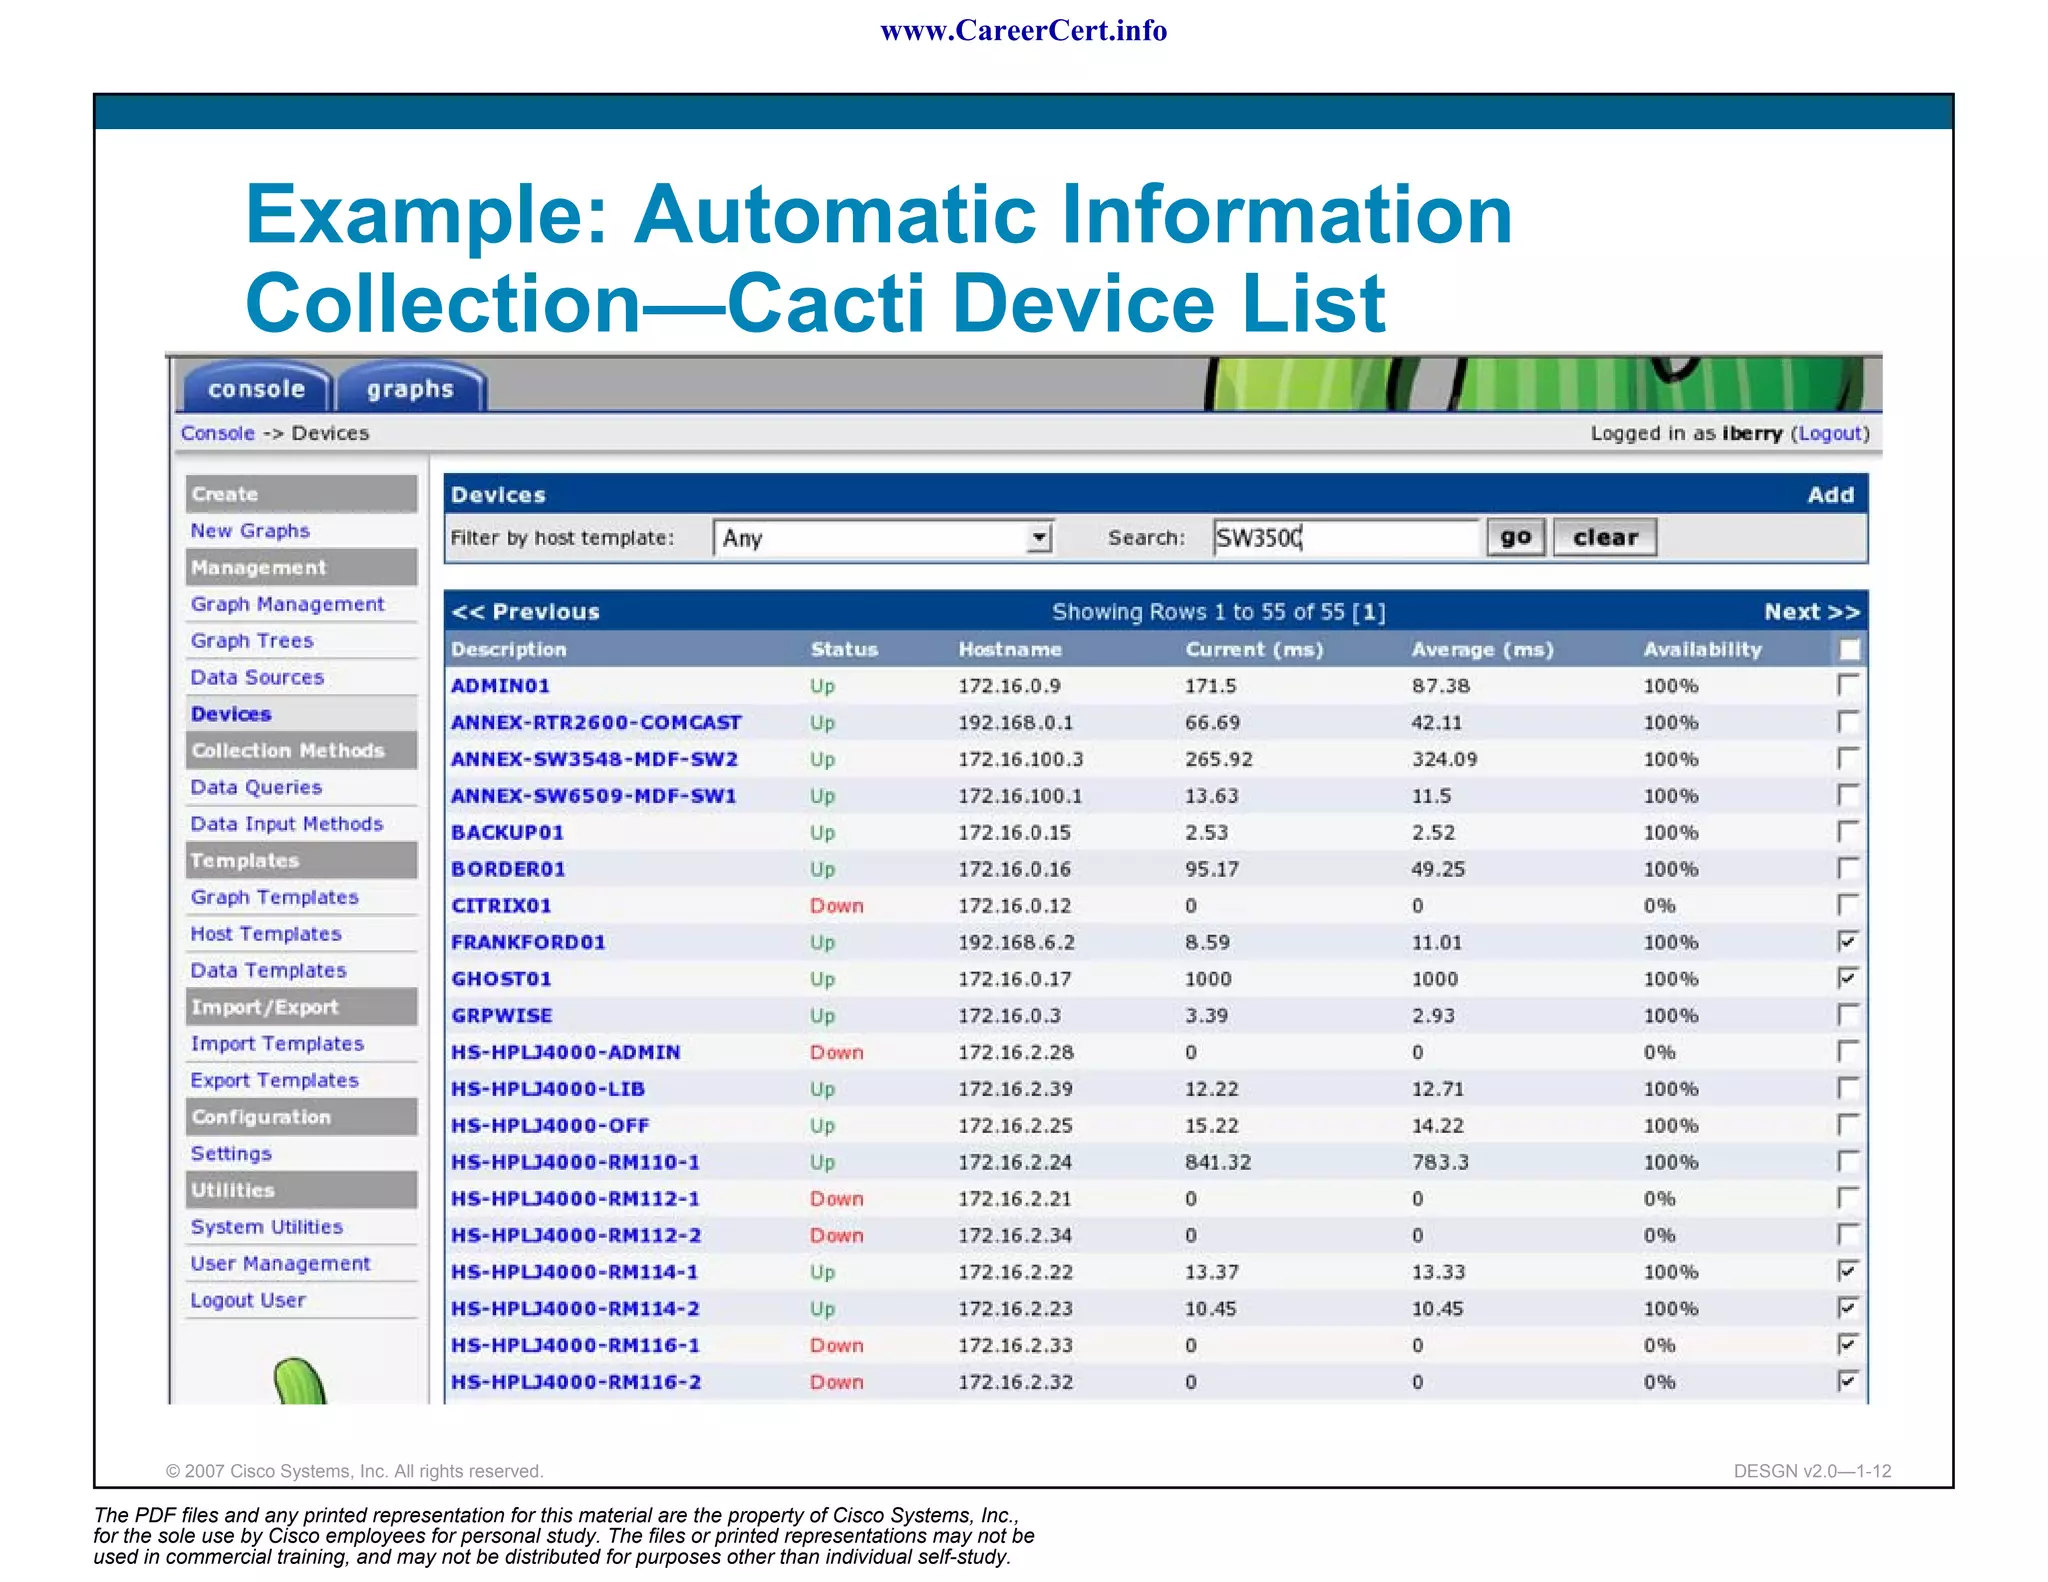Screen dimensions: 2048x1582
Task: Uncheck the box for FRANKFORD01
Action: tap(1848, 941)
